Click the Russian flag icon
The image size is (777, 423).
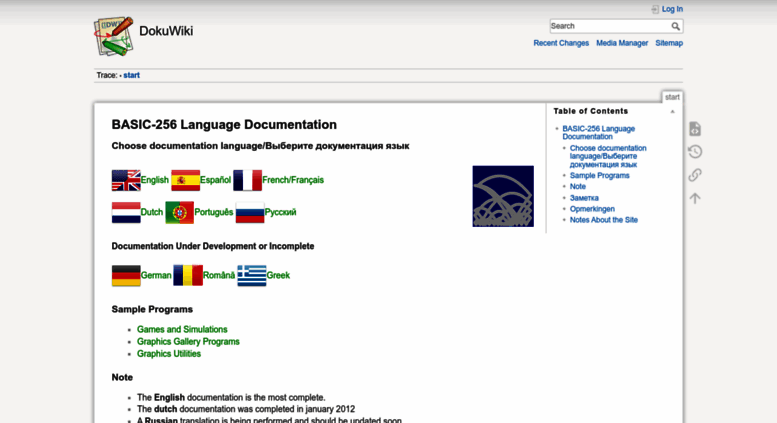(250, 212)
